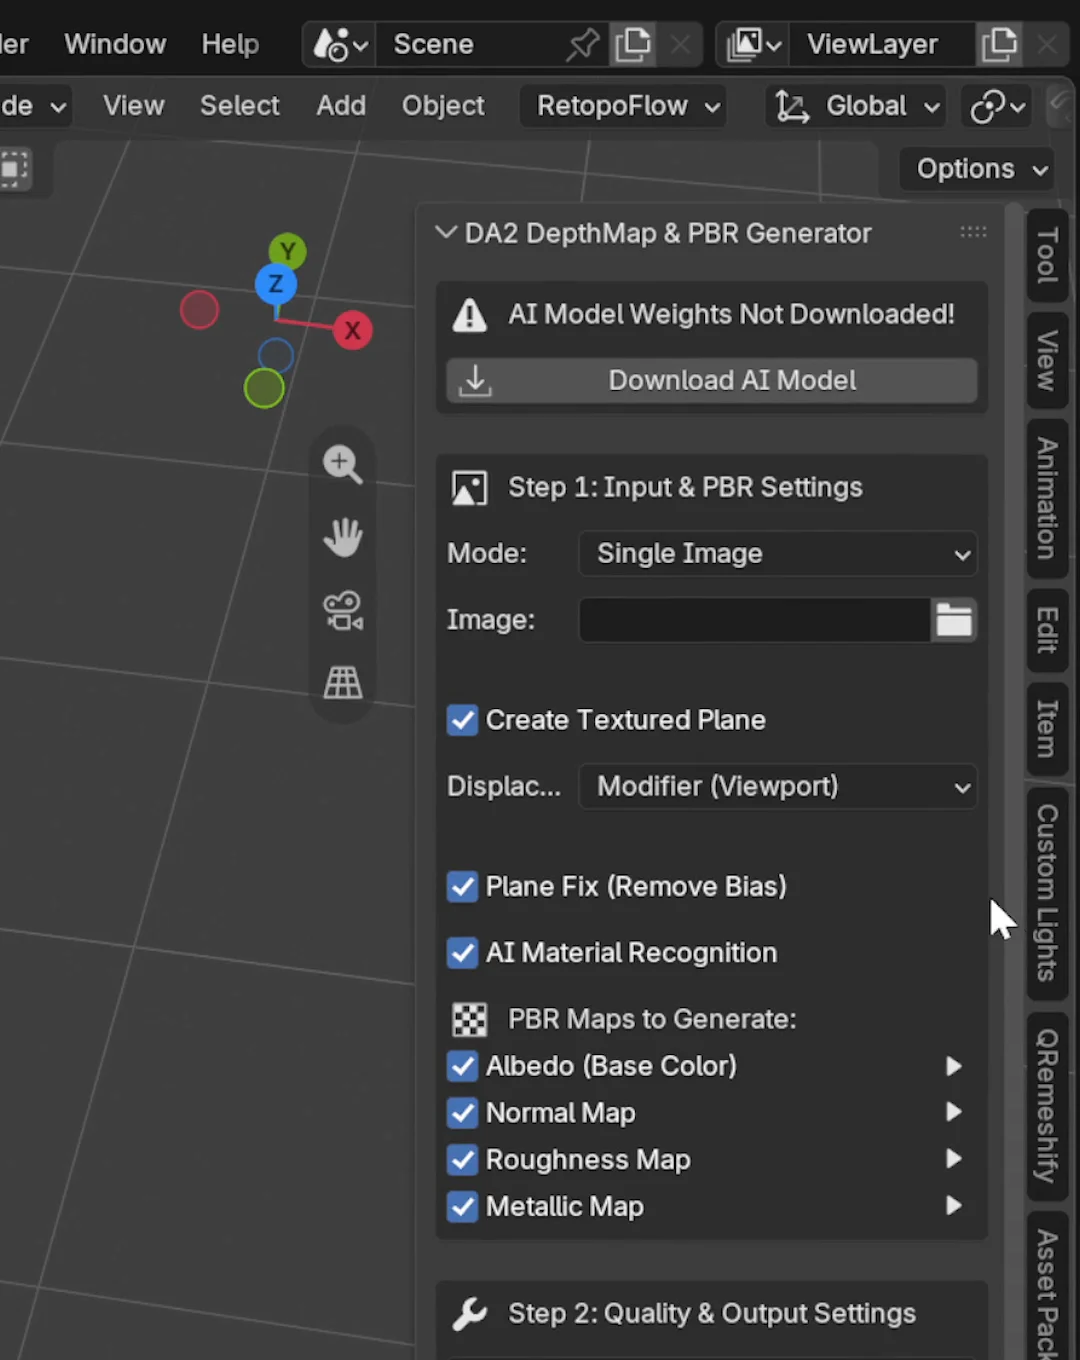The height and width of the screenshot is (1360, 1080).
Task: Click the transform orientation axes icon
Action: pos(792,106)
